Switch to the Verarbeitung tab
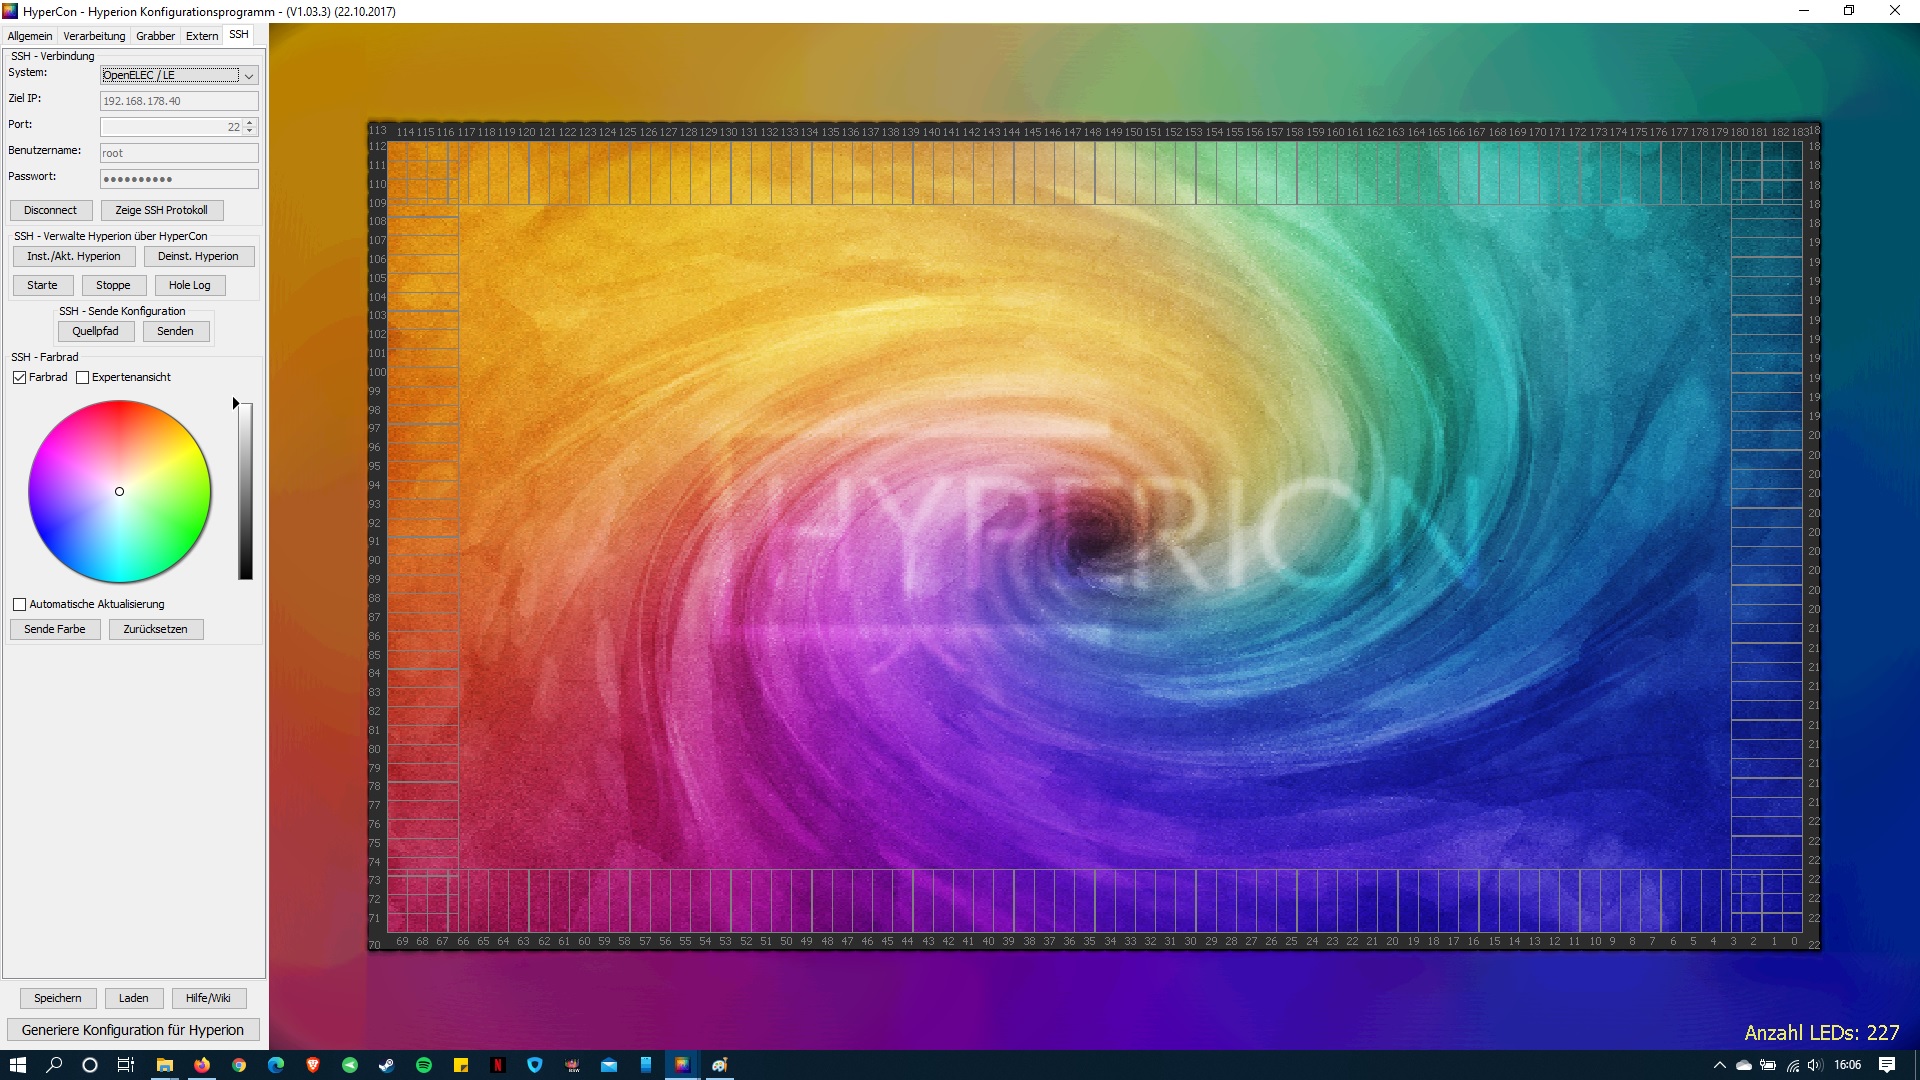The height and width of the screenshot is (1080, 1920). click(94, 36)
